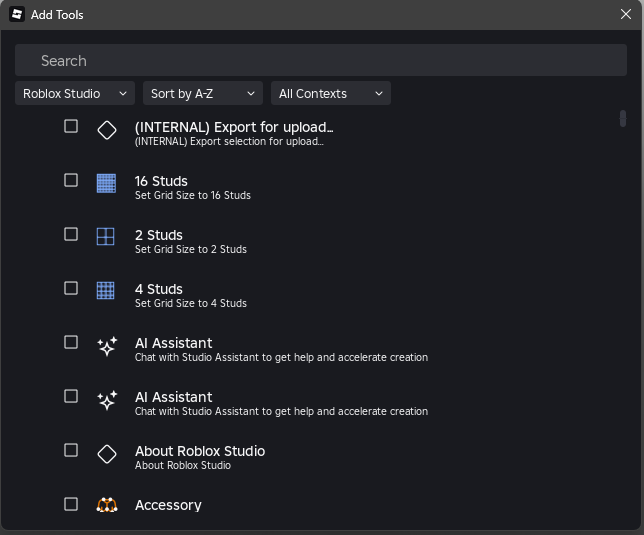Viewport: 644px width, 535px height.
Task: Tick the Accessory checkbox
Action: [71, 504]
